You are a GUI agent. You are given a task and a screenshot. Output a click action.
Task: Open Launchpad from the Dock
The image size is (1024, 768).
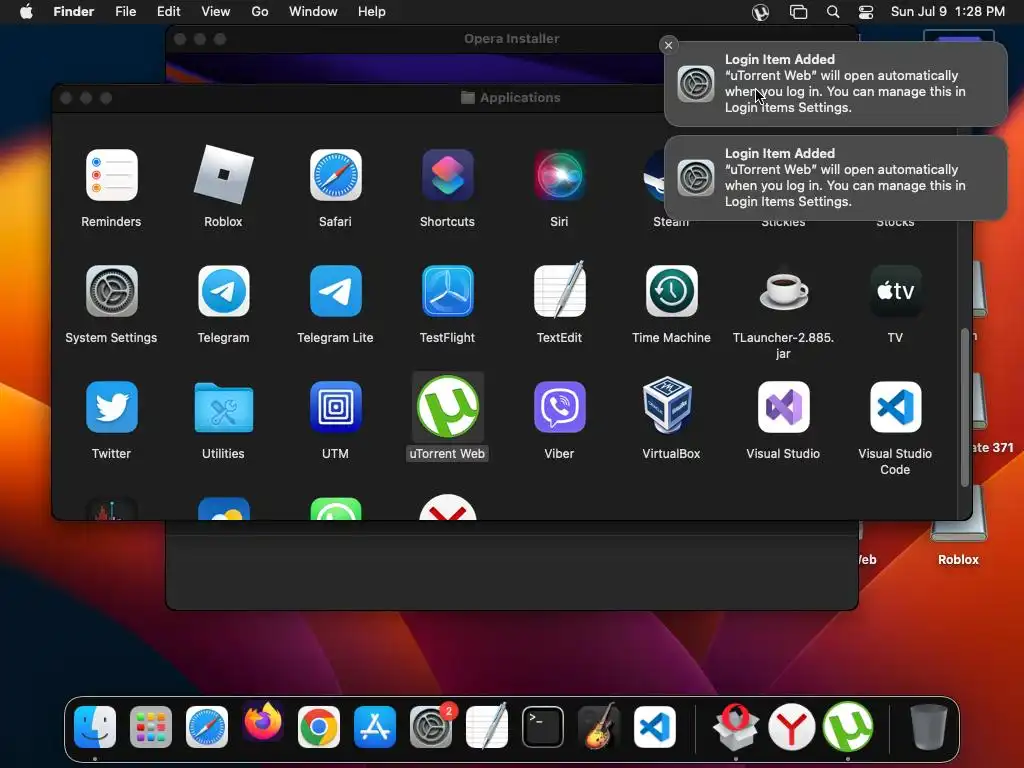pyautogui.click(x=151, y=727)
